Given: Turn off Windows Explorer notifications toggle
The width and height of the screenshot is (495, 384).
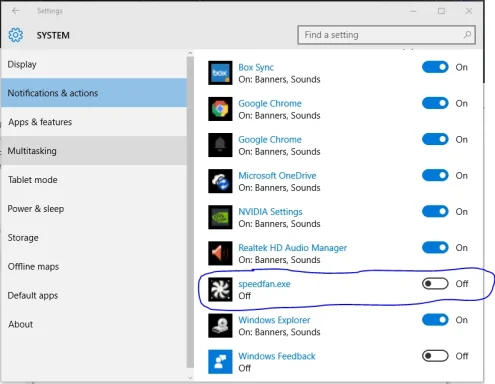Looking at the screenshot, I should point(435,320).
